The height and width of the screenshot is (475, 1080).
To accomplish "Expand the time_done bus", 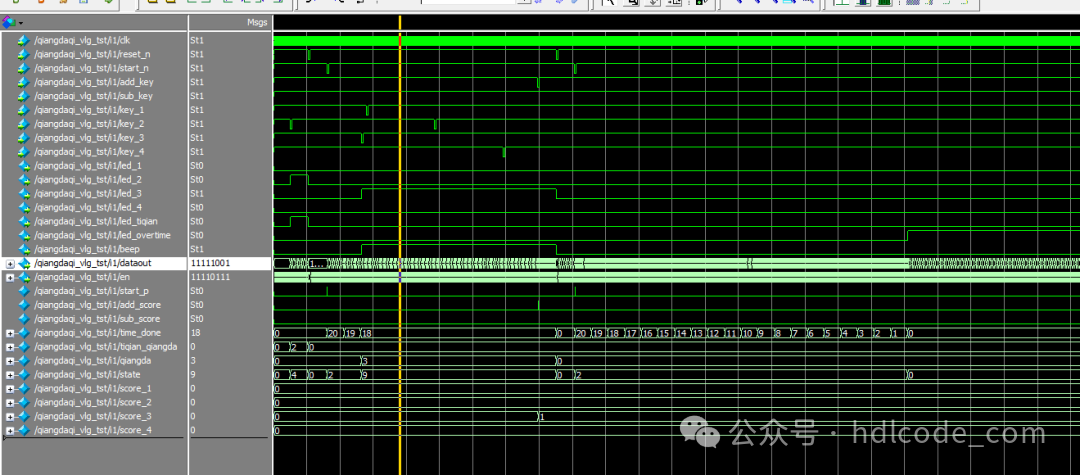I will coord(10,333).
